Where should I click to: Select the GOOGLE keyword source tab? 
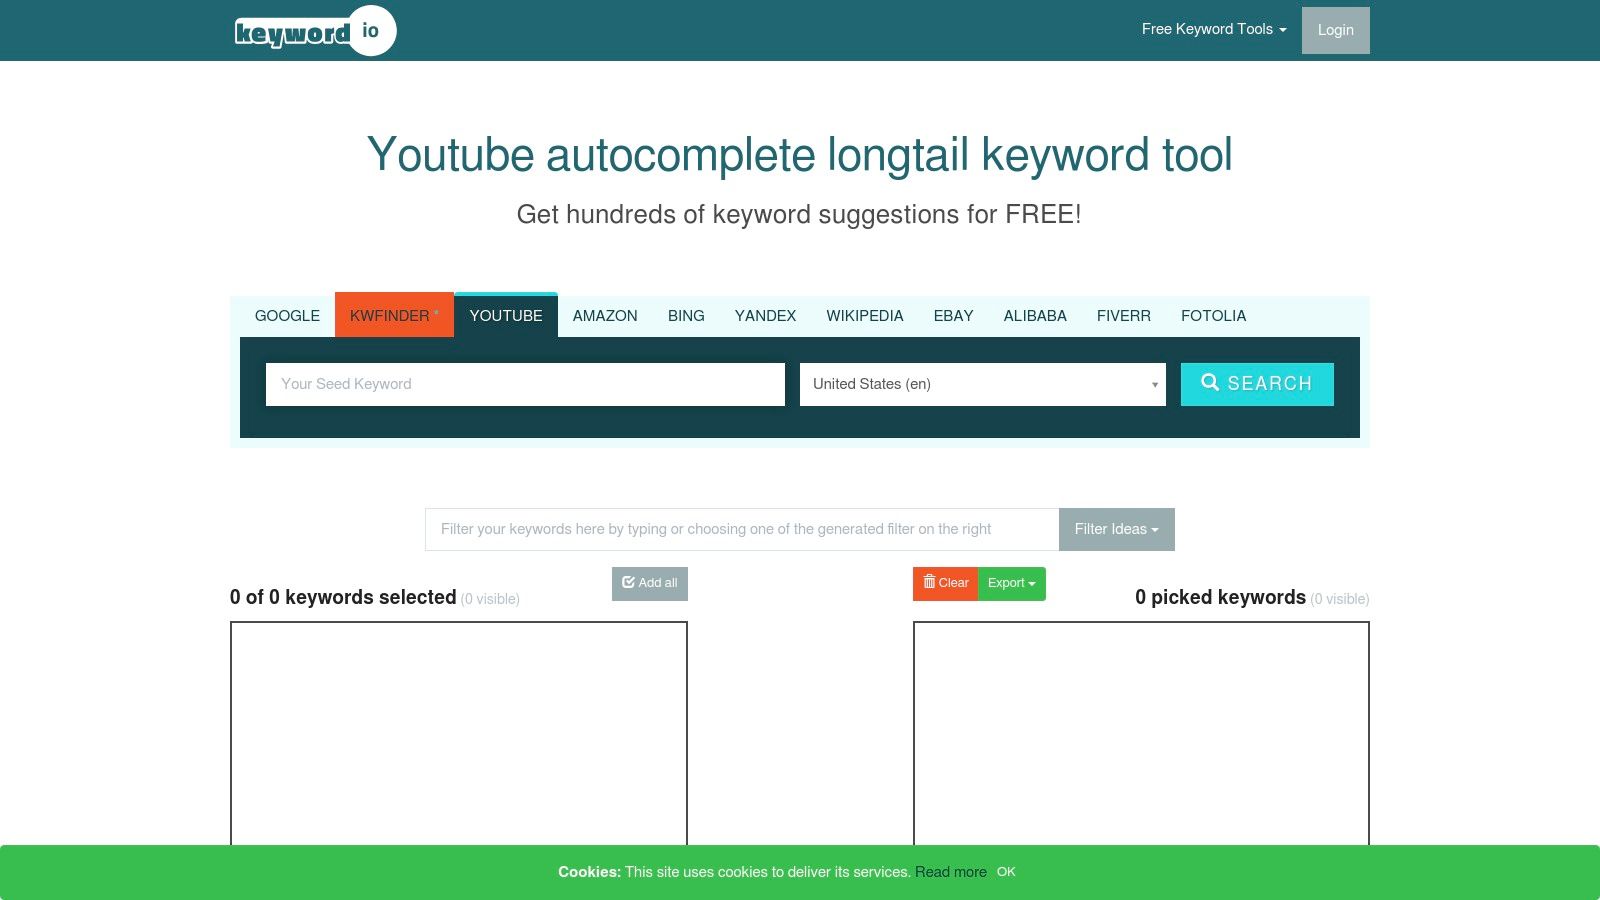pyautogui.click(x=287, y=315)
